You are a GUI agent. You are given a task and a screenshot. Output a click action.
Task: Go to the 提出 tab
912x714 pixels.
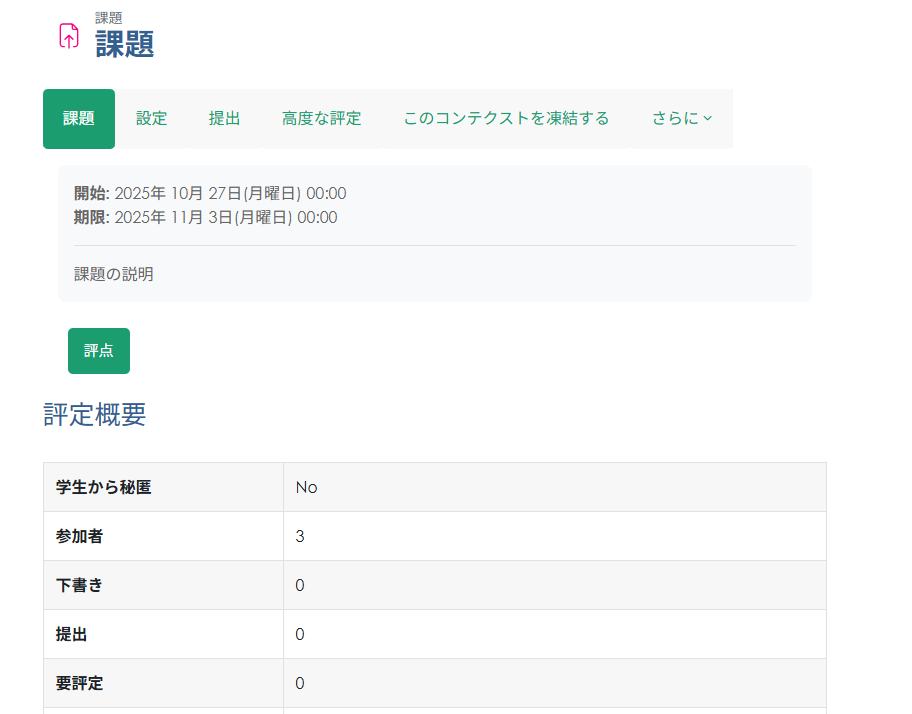tap(224, 119)
